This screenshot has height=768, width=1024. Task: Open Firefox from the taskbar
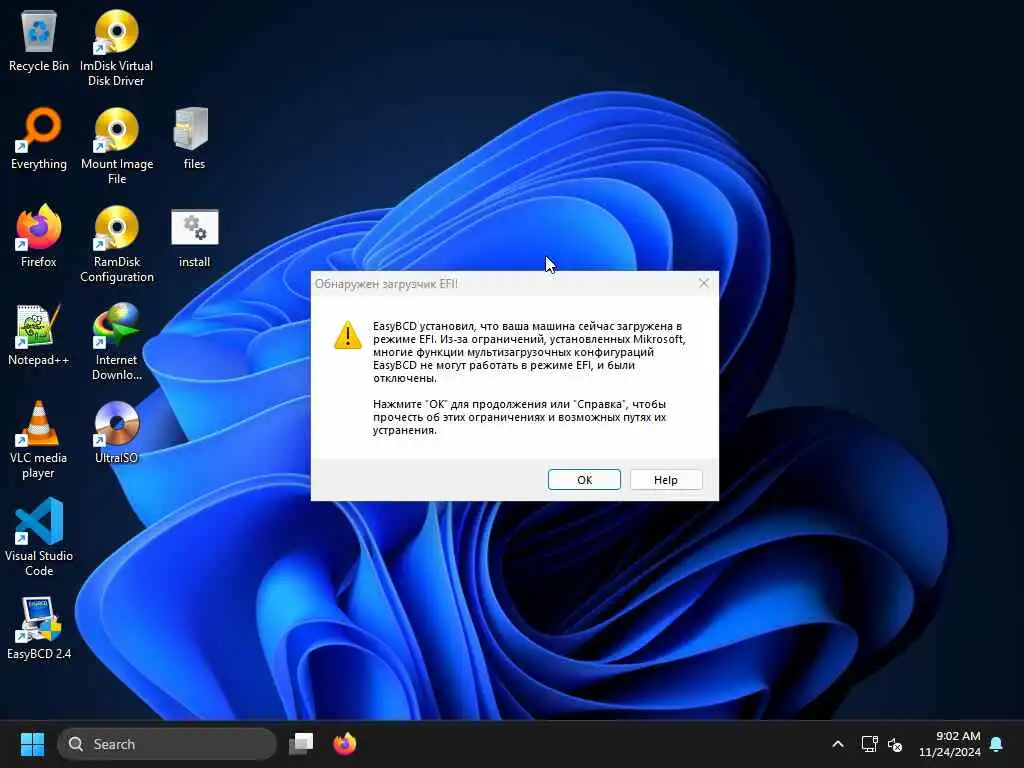coord(345,744)
